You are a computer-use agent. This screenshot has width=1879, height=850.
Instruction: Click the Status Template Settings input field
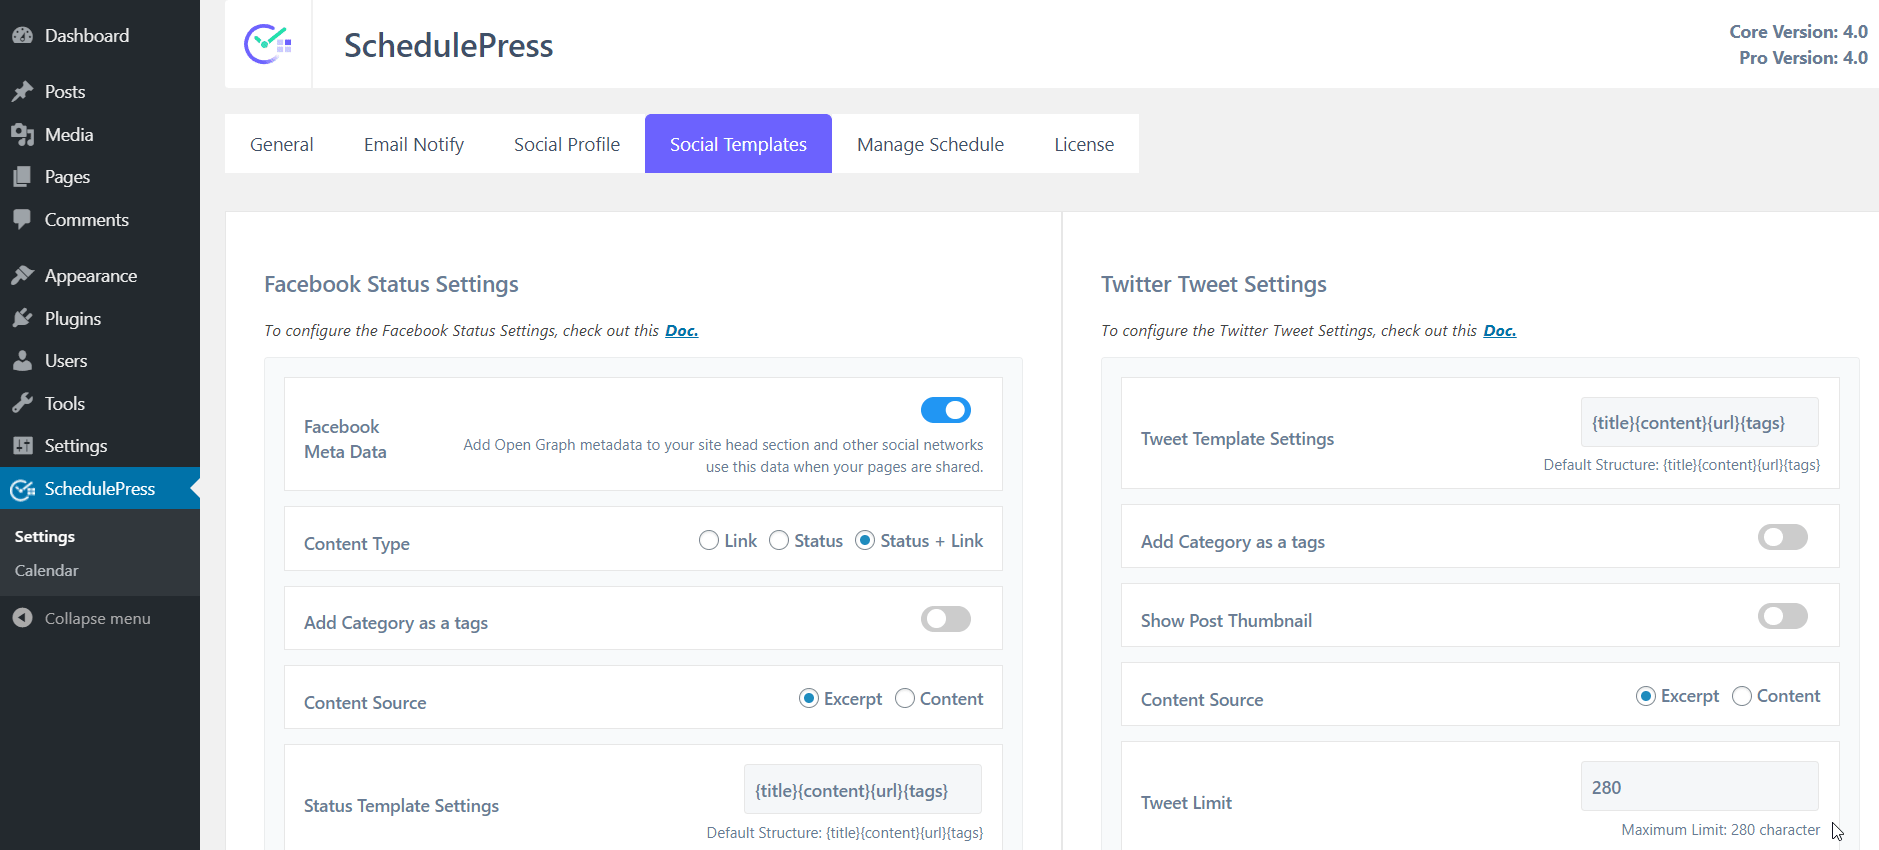pyautogui.click(x=863, y=789)
